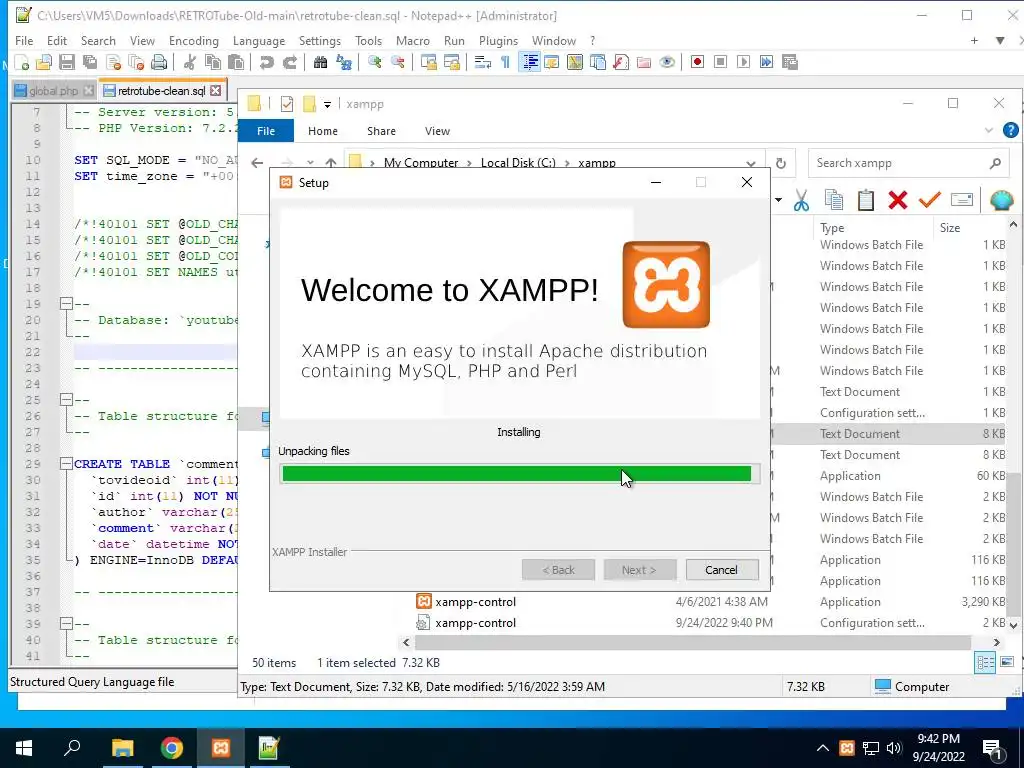Viewport: 1024px width, 768px height.
Task: Open the Macro menu in Notepad++
Action: [x=412, y=40]
